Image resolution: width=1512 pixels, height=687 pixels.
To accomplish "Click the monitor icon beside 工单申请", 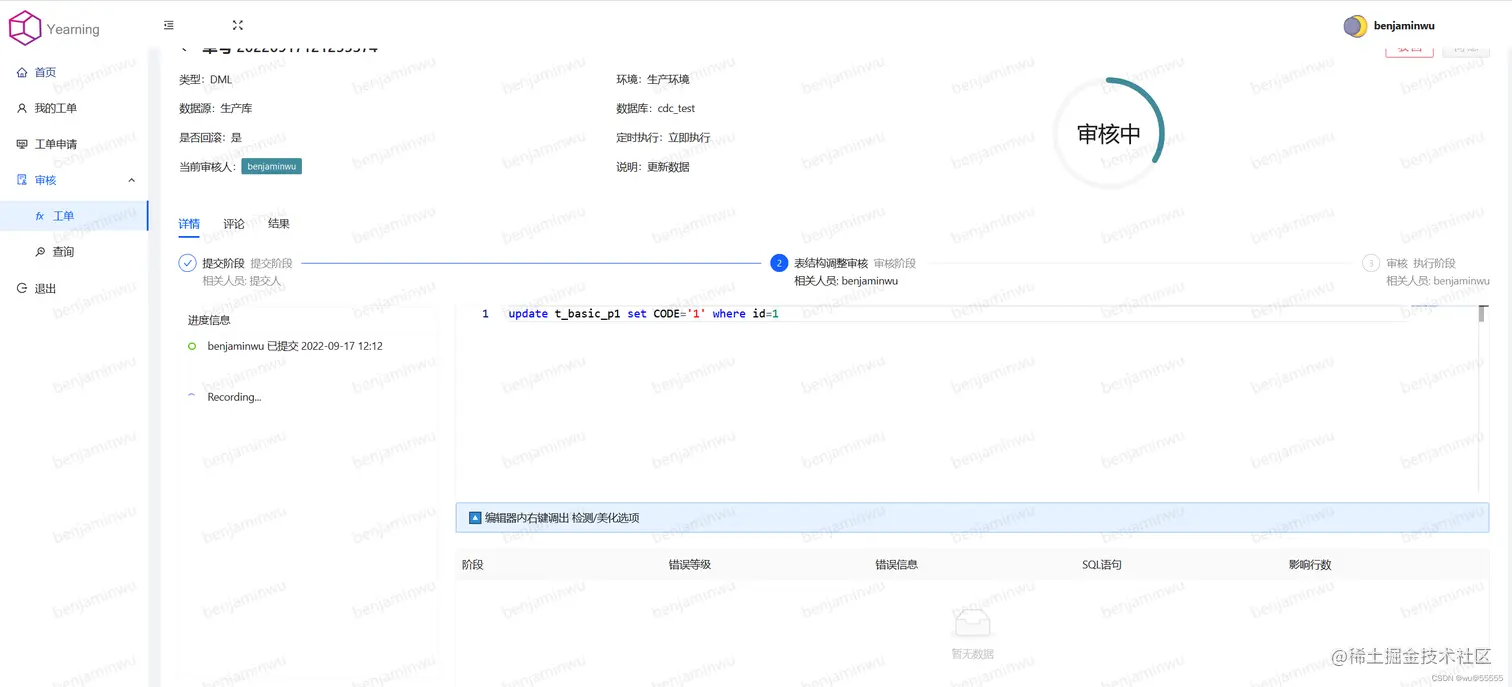I will tap(22, 144).
